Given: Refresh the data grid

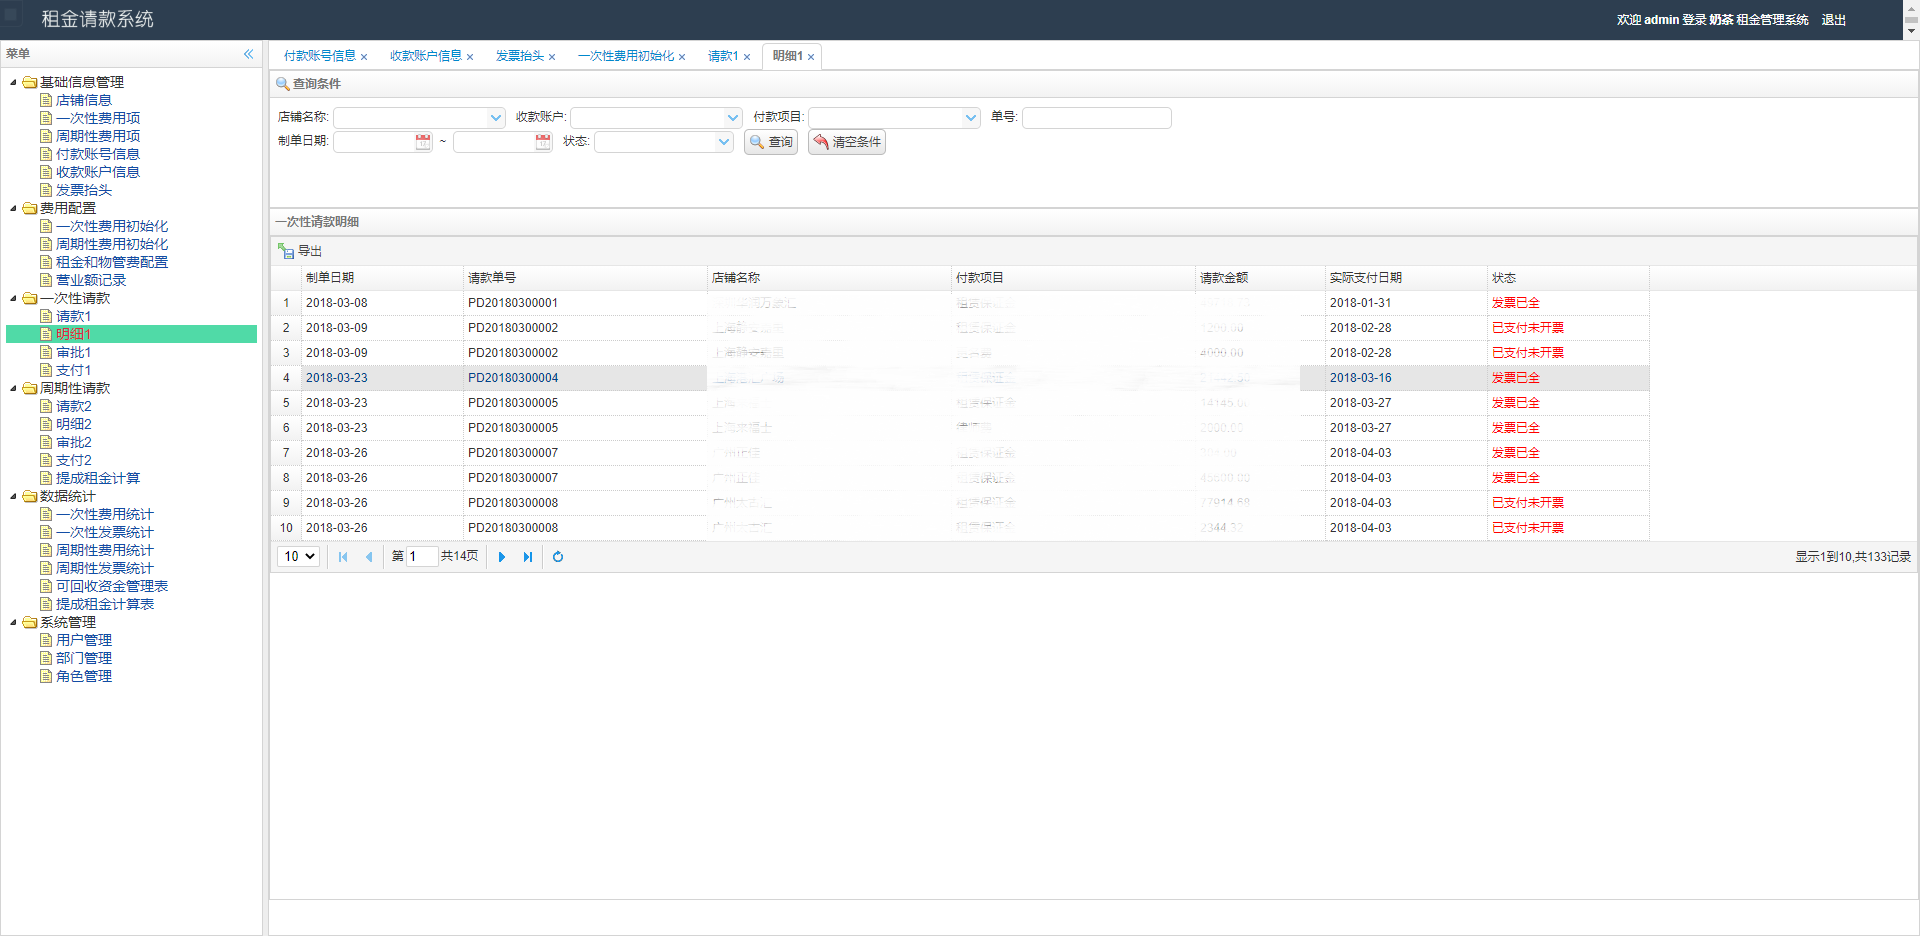Looking at the screenshot, I should pyautogui.click(x=558, y=557).
